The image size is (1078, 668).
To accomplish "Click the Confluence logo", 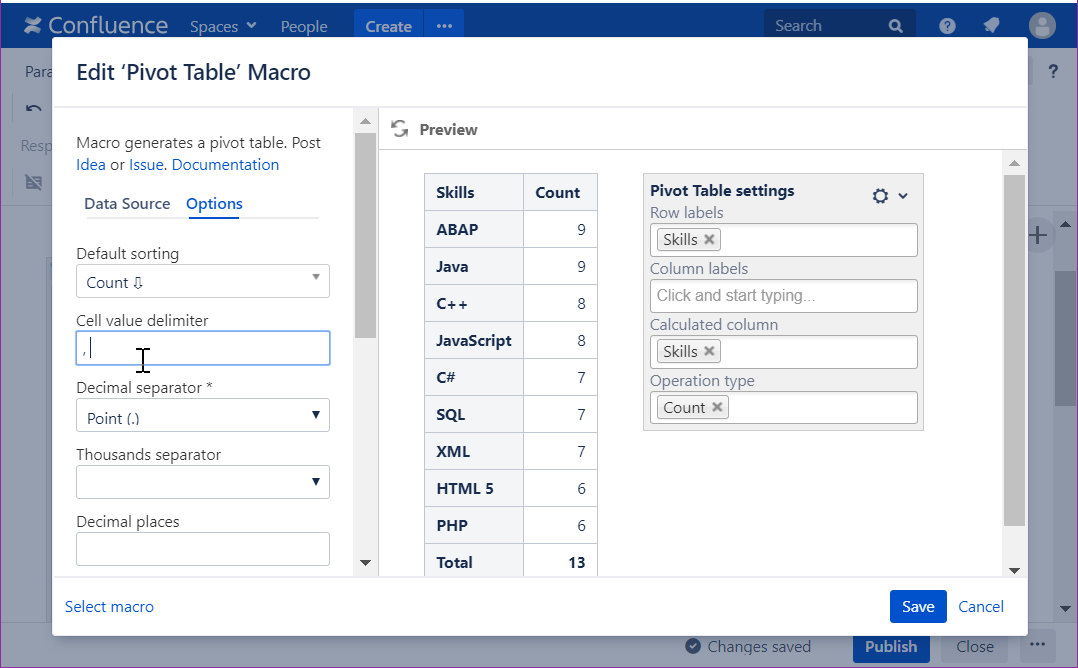I will (95, 24).
